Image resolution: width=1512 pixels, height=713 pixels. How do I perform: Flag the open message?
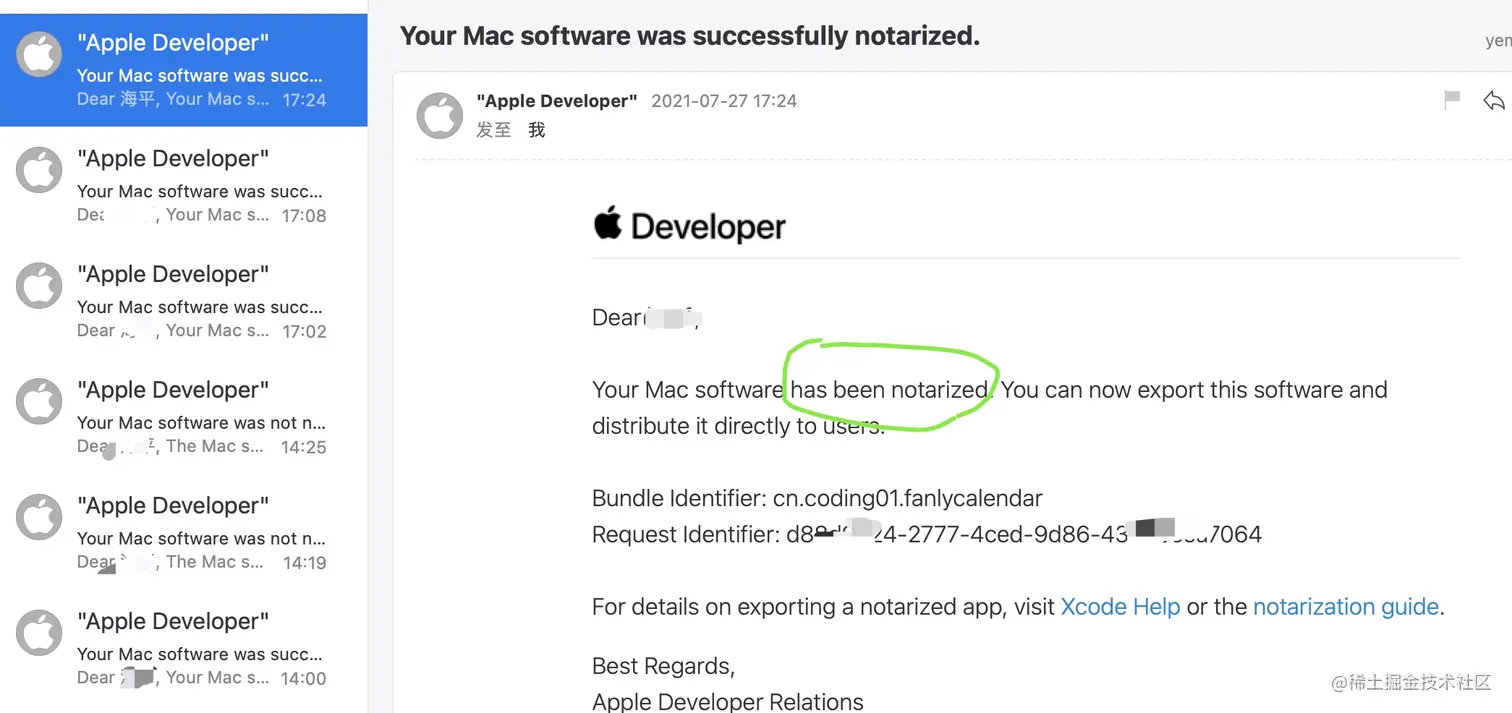coord(1452,99)
